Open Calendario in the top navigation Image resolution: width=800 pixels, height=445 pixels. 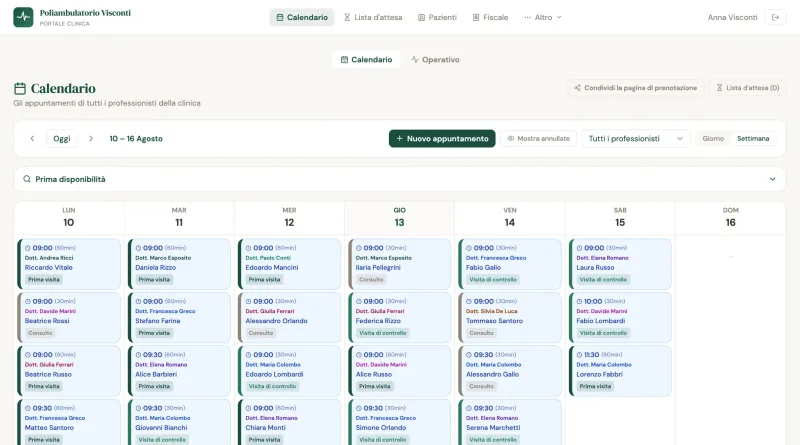[302, 17]
